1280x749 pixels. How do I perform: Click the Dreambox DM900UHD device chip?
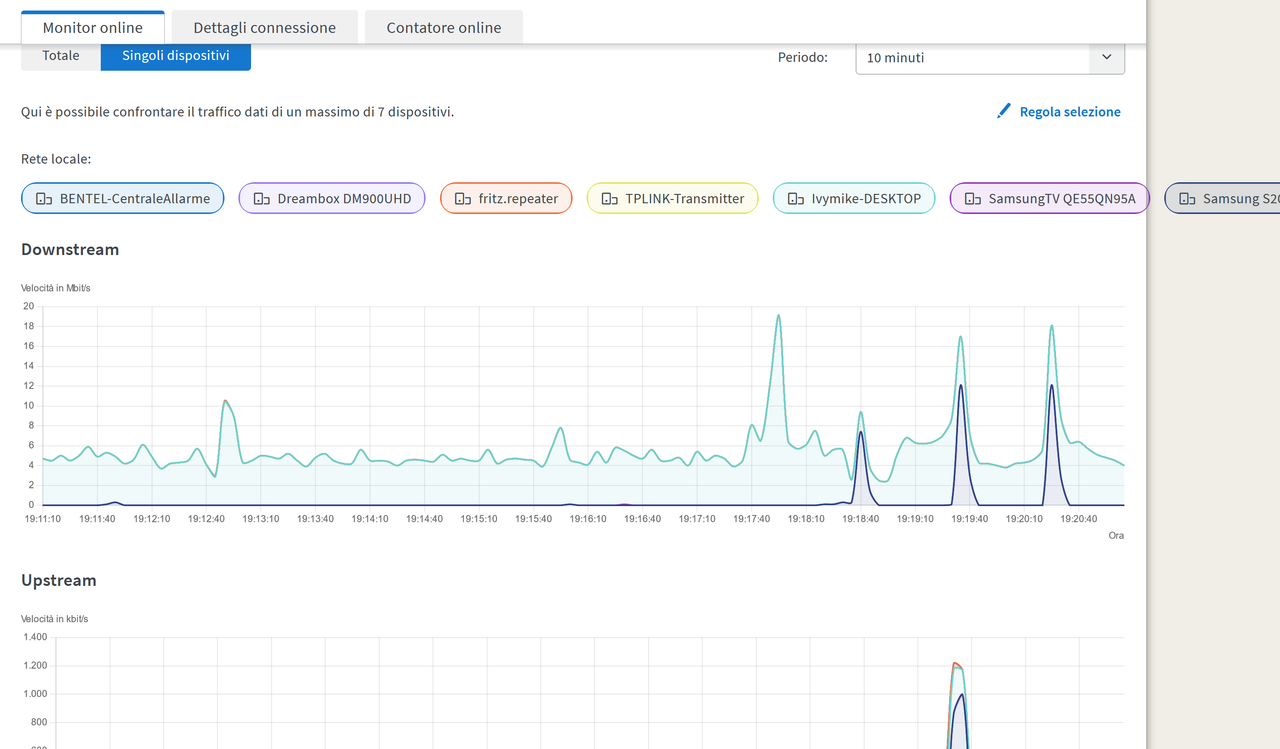coord(332,198)
